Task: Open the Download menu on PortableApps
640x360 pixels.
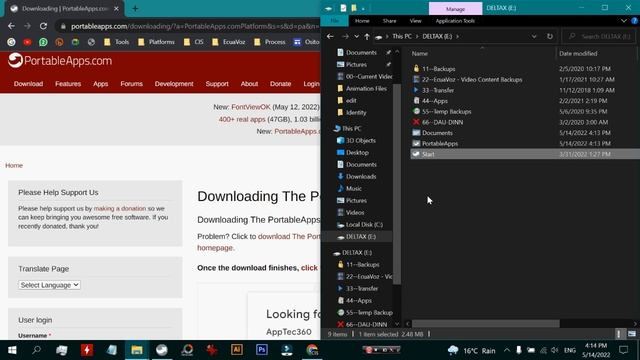Action: click(x=28, y=84)
